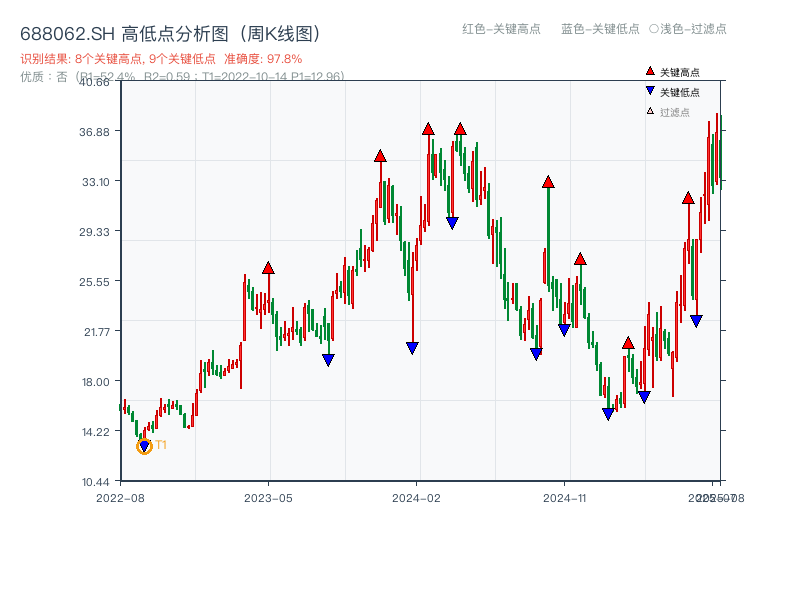This screenshot has height=600, width=800.
Task: Select the 2023-05 x-axis date label
Action: [269, 498]
